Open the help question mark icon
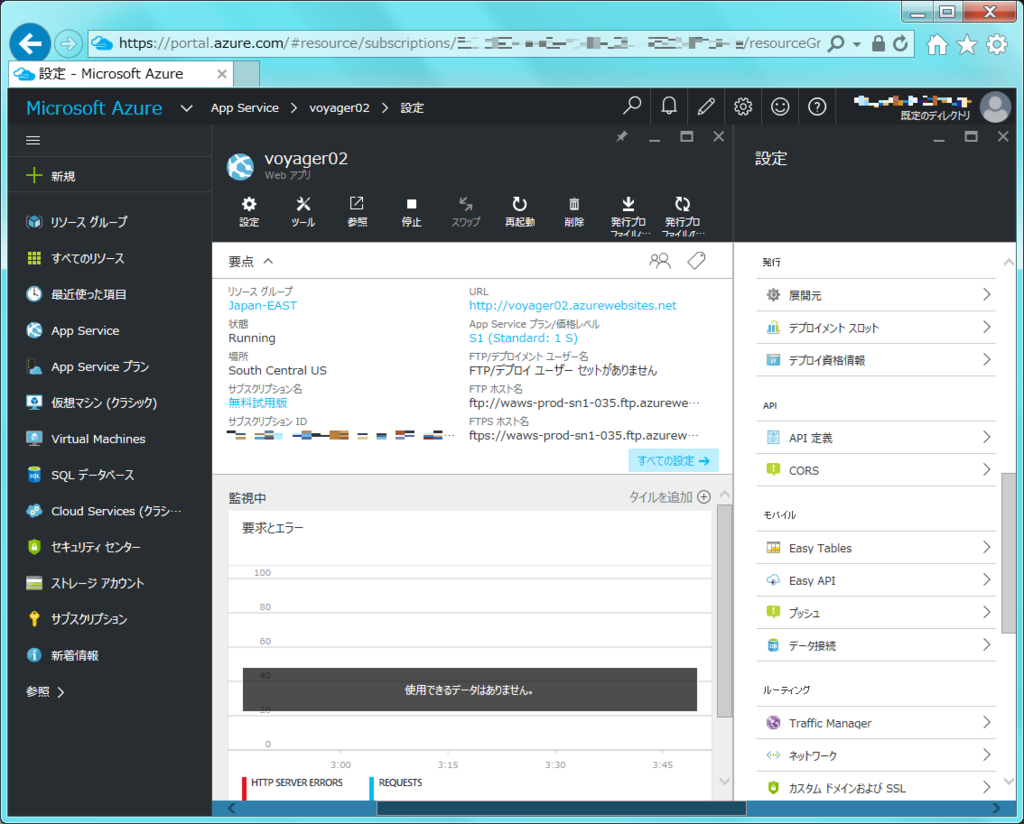 [817, 106]
